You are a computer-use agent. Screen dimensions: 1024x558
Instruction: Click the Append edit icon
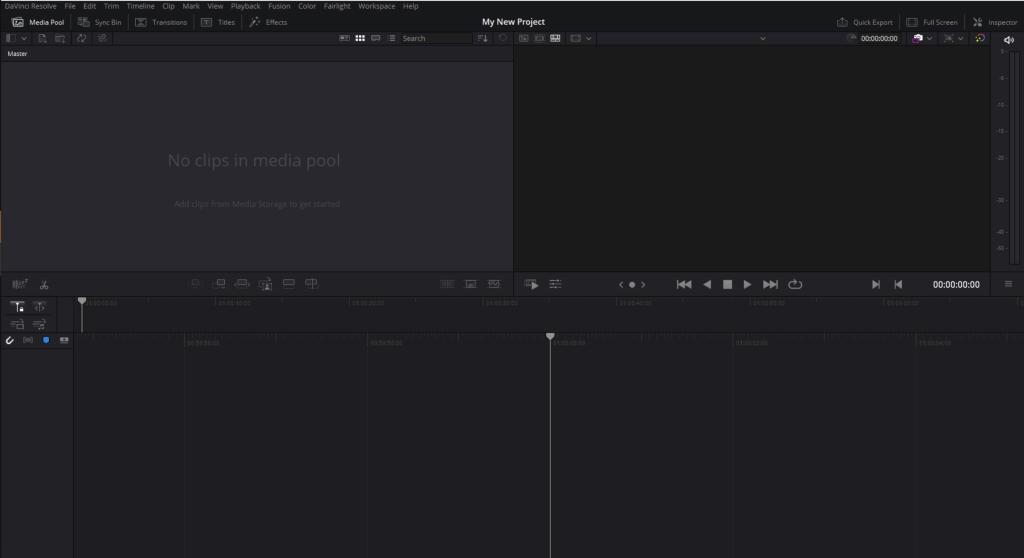click(x=219, y=284)
